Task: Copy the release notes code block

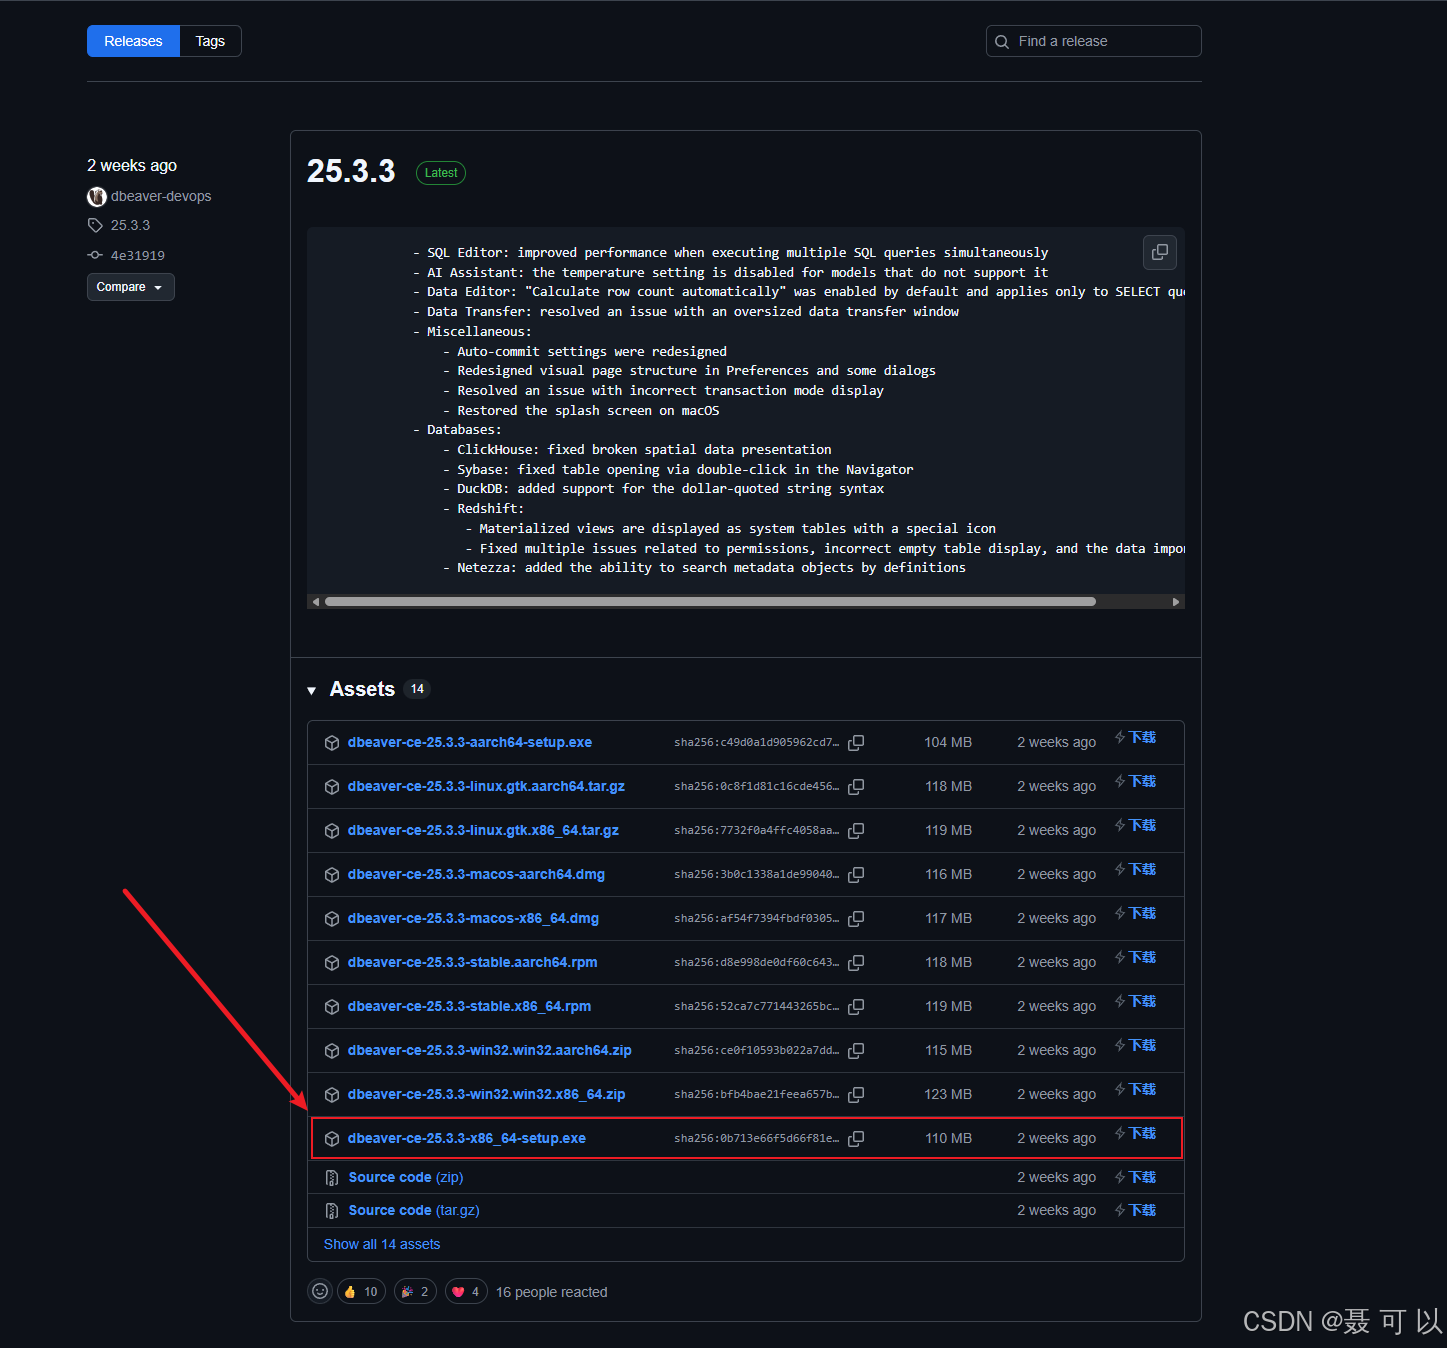Action: click(x=1160, y=252)
